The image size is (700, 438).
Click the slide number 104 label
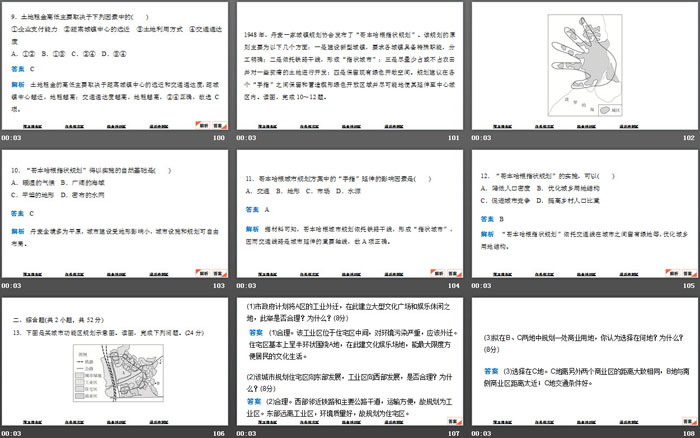tap(454, 285)
